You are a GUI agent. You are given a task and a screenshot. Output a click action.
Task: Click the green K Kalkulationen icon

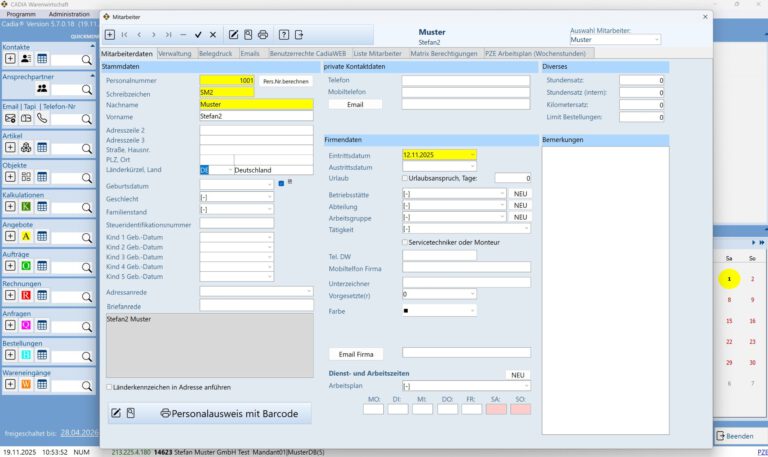click(26, 206)
